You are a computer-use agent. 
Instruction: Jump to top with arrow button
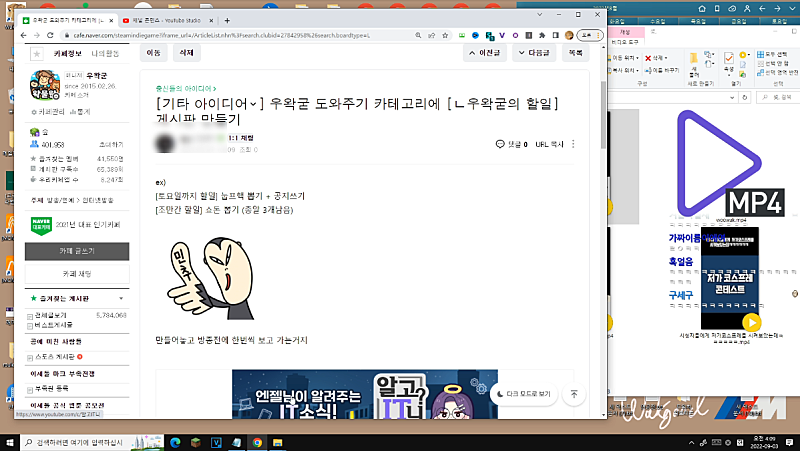tap(573, 394)
